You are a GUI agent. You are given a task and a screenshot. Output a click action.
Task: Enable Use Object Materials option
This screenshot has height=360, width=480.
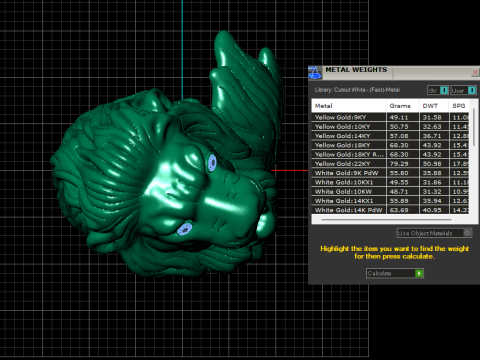(x=434, y=233)
